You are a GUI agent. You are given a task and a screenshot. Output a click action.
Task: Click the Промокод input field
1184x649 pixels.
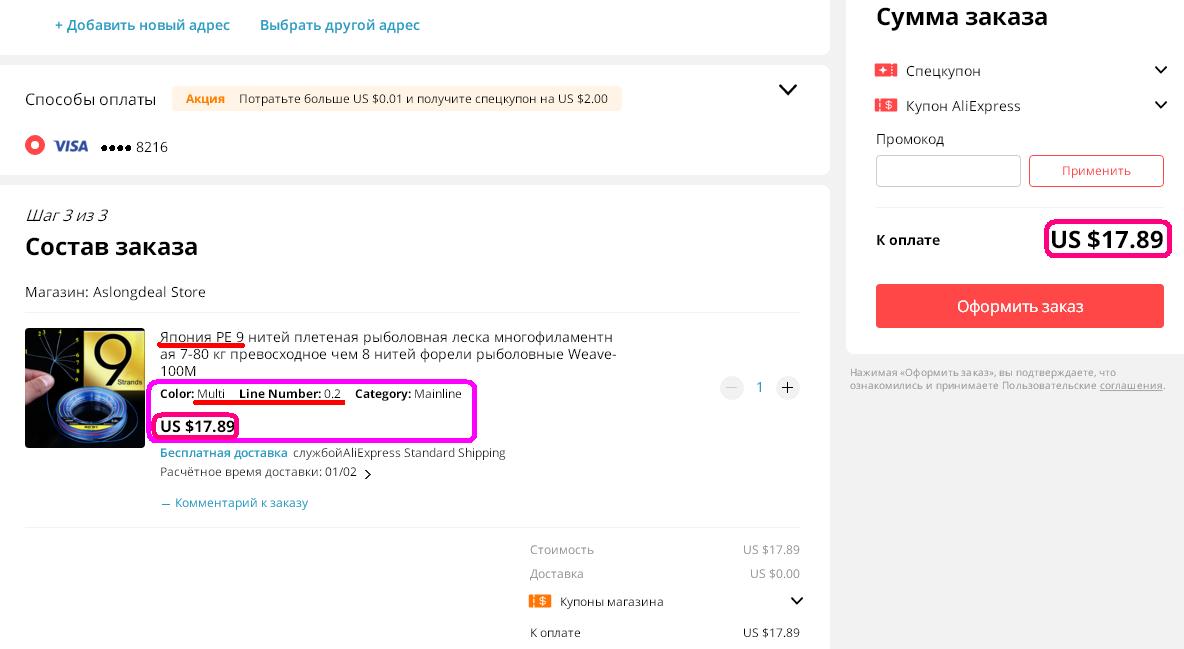[948, 171]
